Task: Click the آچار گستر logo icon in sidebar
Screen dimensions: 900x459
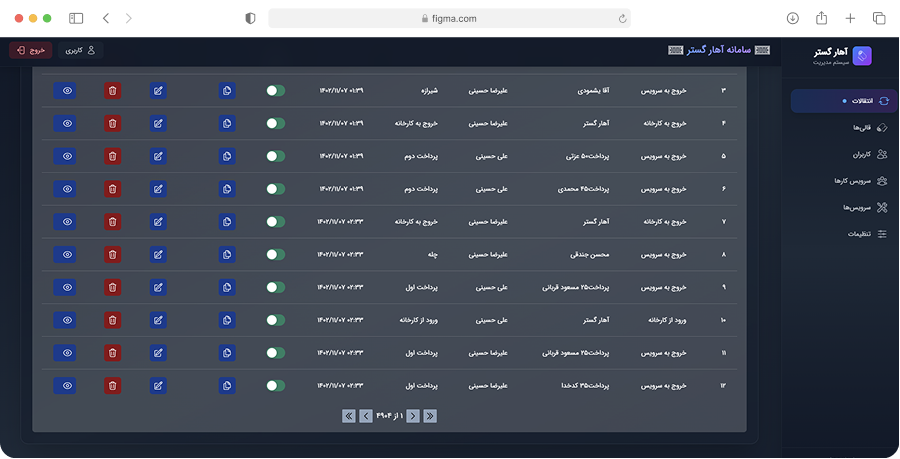Action: [862, 56]
